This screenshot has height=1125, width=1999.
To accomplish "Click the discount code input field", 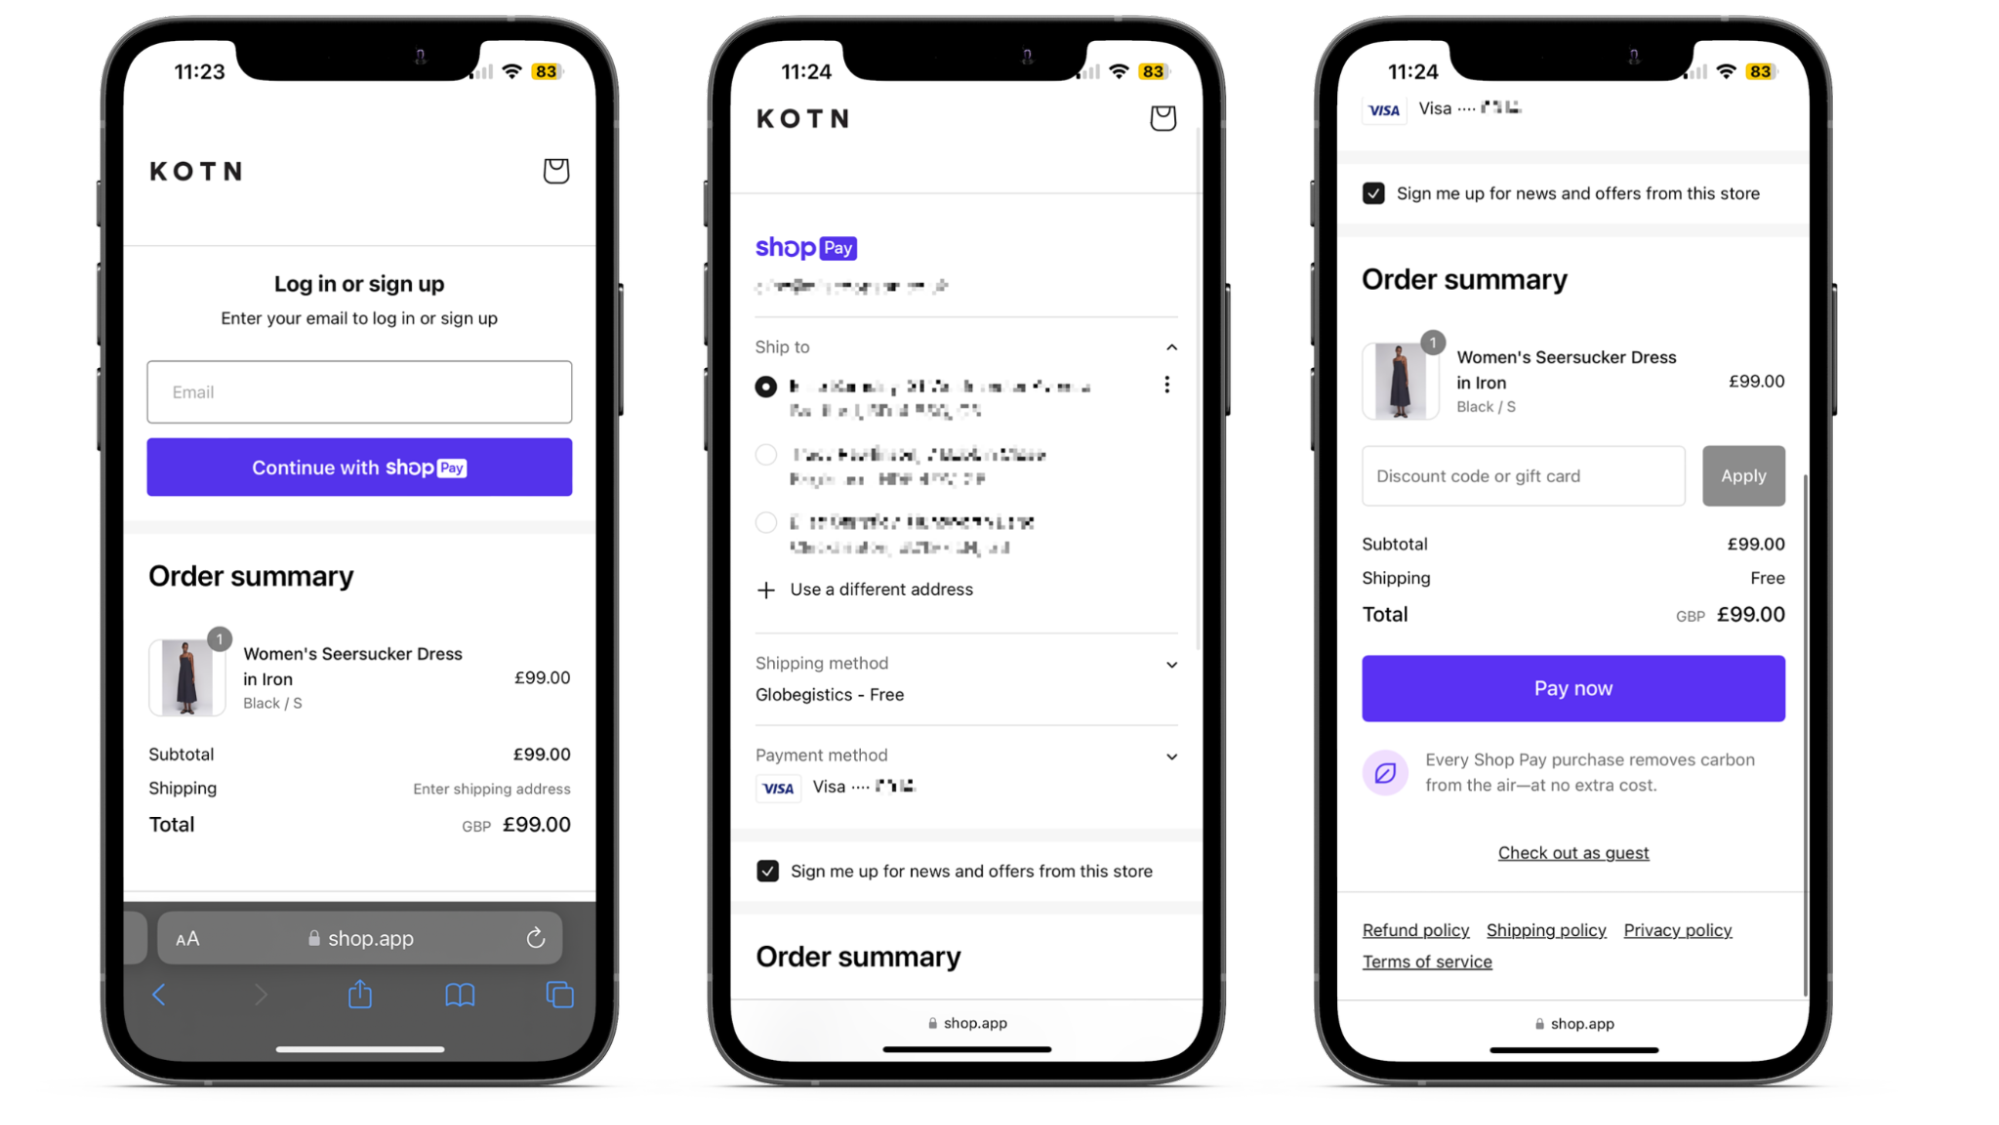I will click(x=1521, y=475).
